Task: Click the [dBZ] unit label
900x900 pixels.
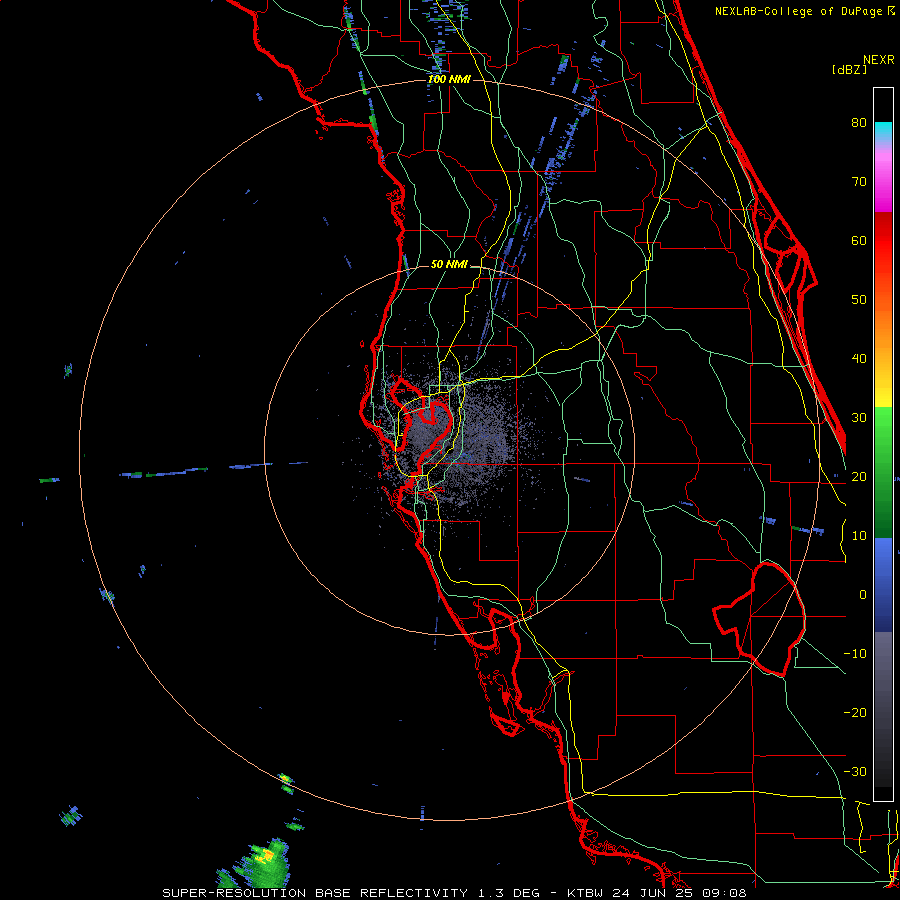Action: tap(849, 69)
